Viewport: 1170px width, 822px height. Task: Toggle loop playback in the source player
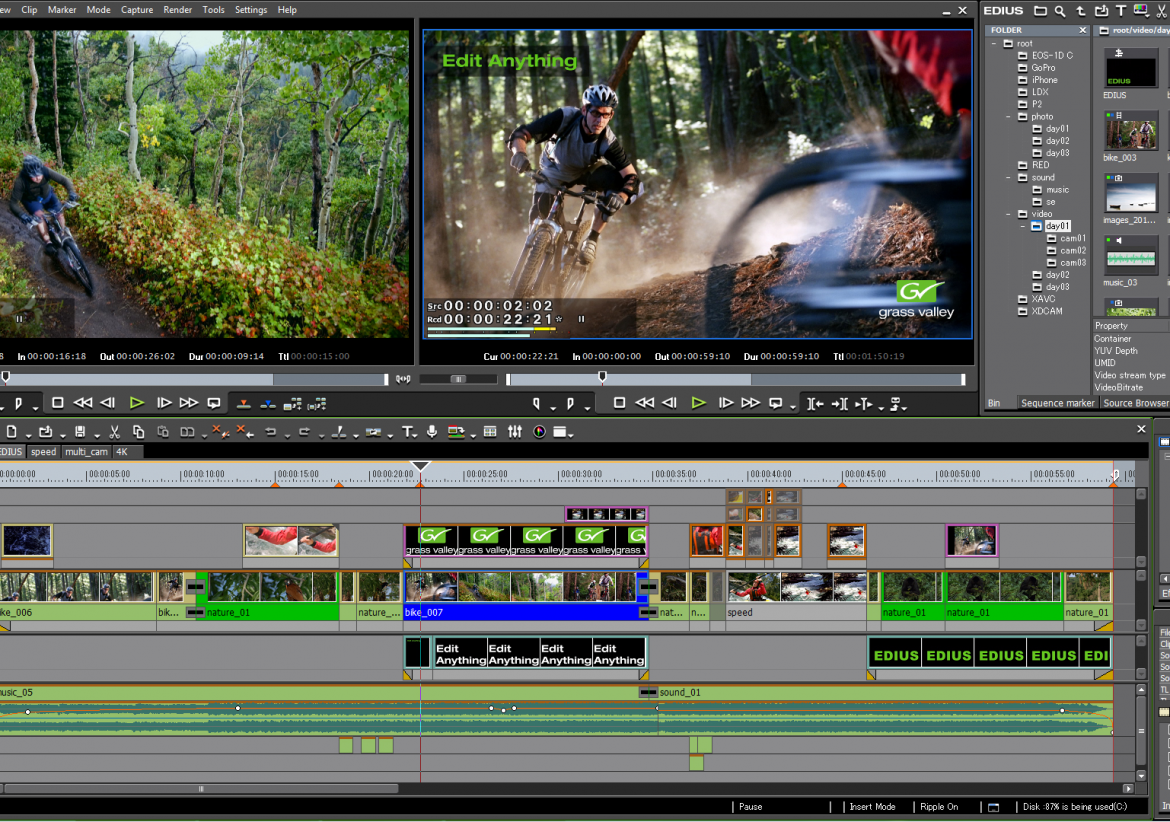click(214, 403)
